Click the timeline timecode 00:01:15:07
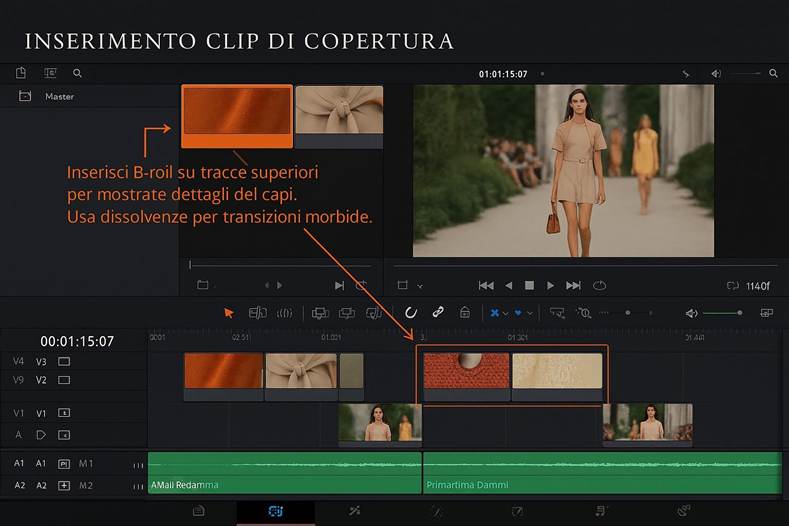 point(77,341)
